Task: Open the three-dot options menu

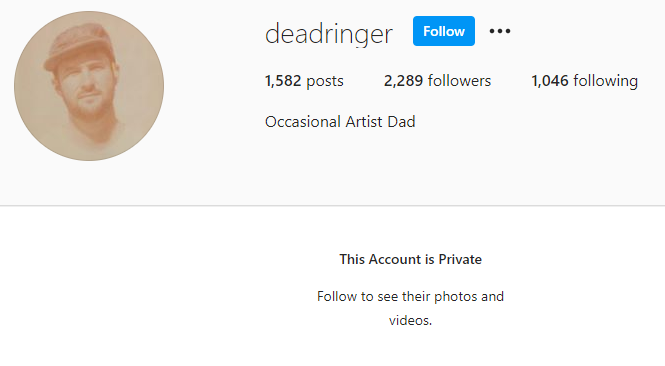Action: pos(500,31)
